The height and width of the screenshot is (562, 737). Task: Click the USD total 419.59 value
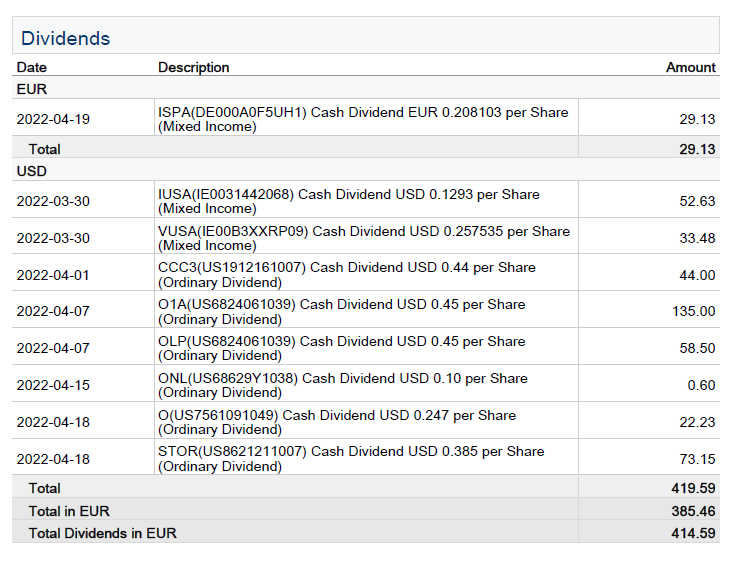693,488
